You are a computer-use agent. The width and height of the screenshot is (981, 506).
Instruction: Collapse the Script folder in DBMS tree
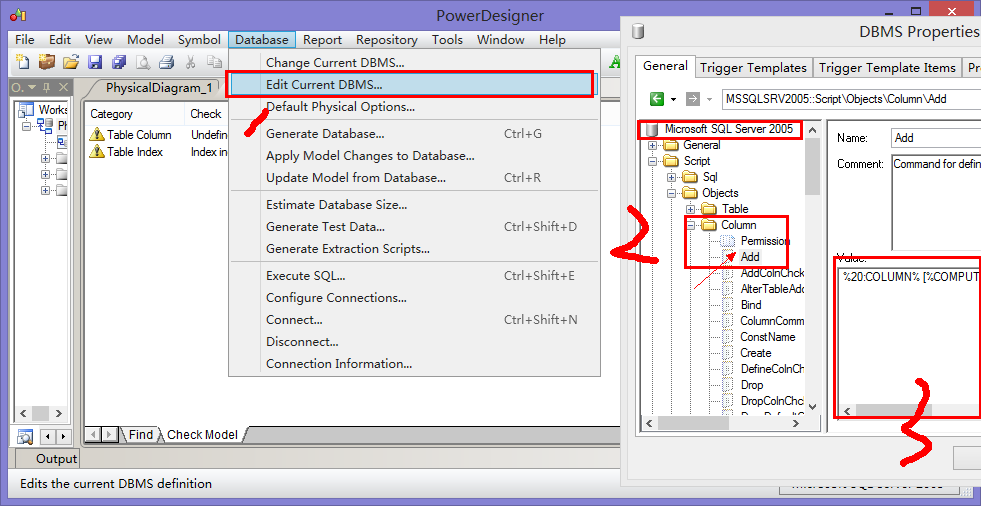653,161
